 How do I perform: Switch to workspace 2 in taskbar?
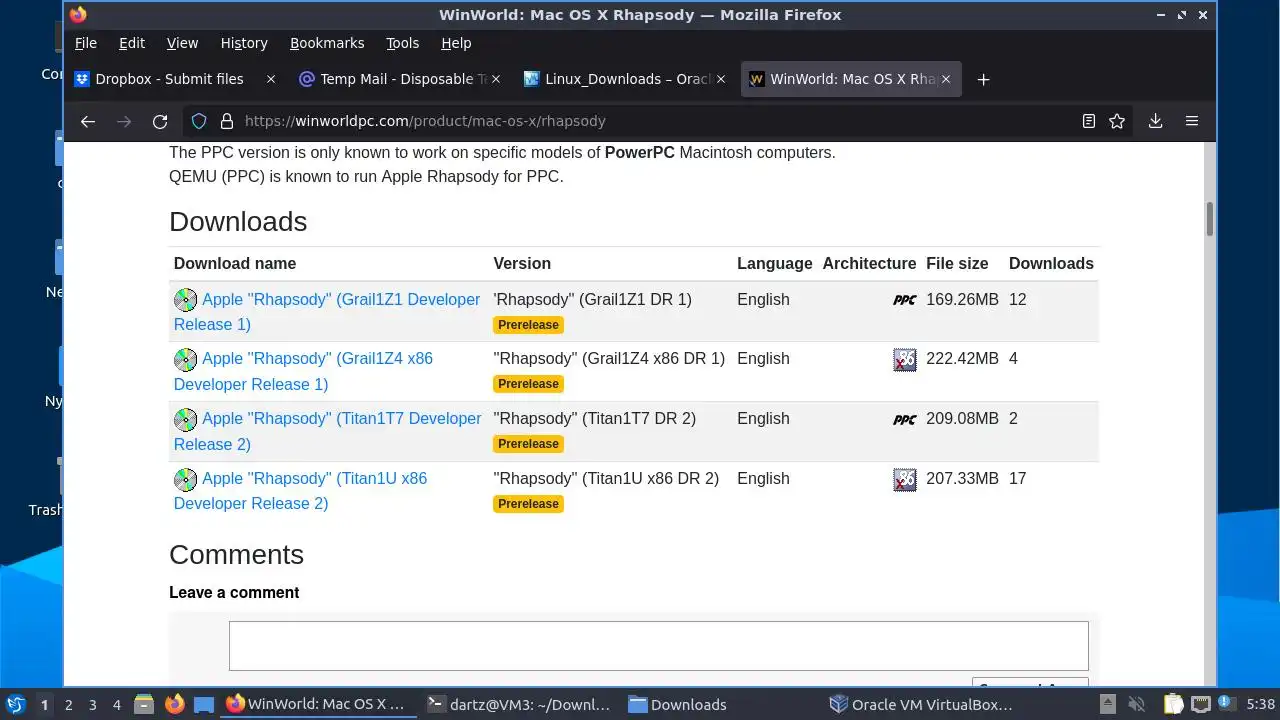click(68, 705)
